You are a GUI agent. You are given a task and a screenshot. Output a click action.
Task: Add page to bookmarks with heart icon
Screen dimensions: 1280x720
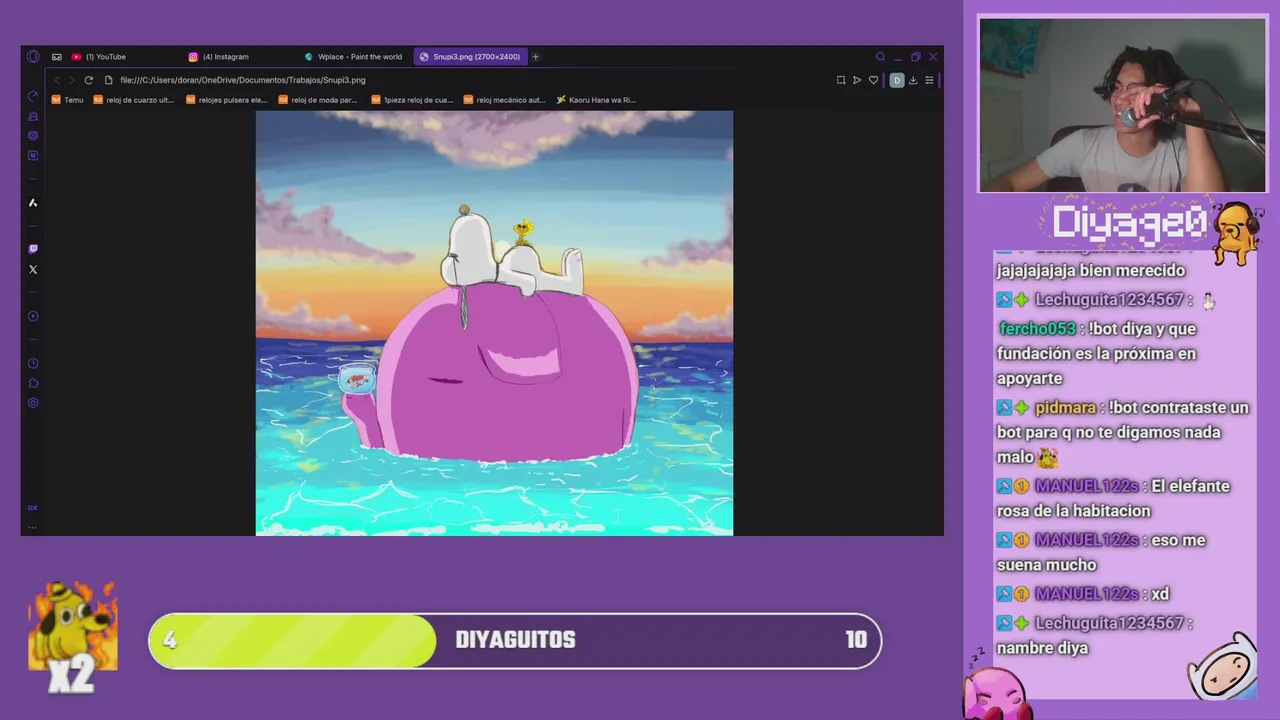tap(873, 80)
